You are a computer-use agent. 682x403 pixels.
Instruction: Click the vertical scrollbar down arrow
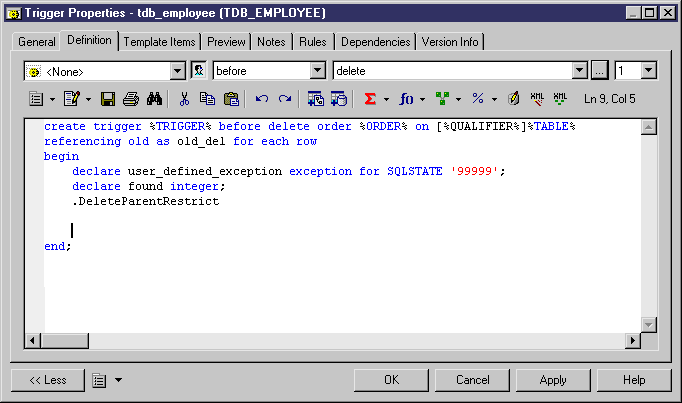(x=649, y=325)
